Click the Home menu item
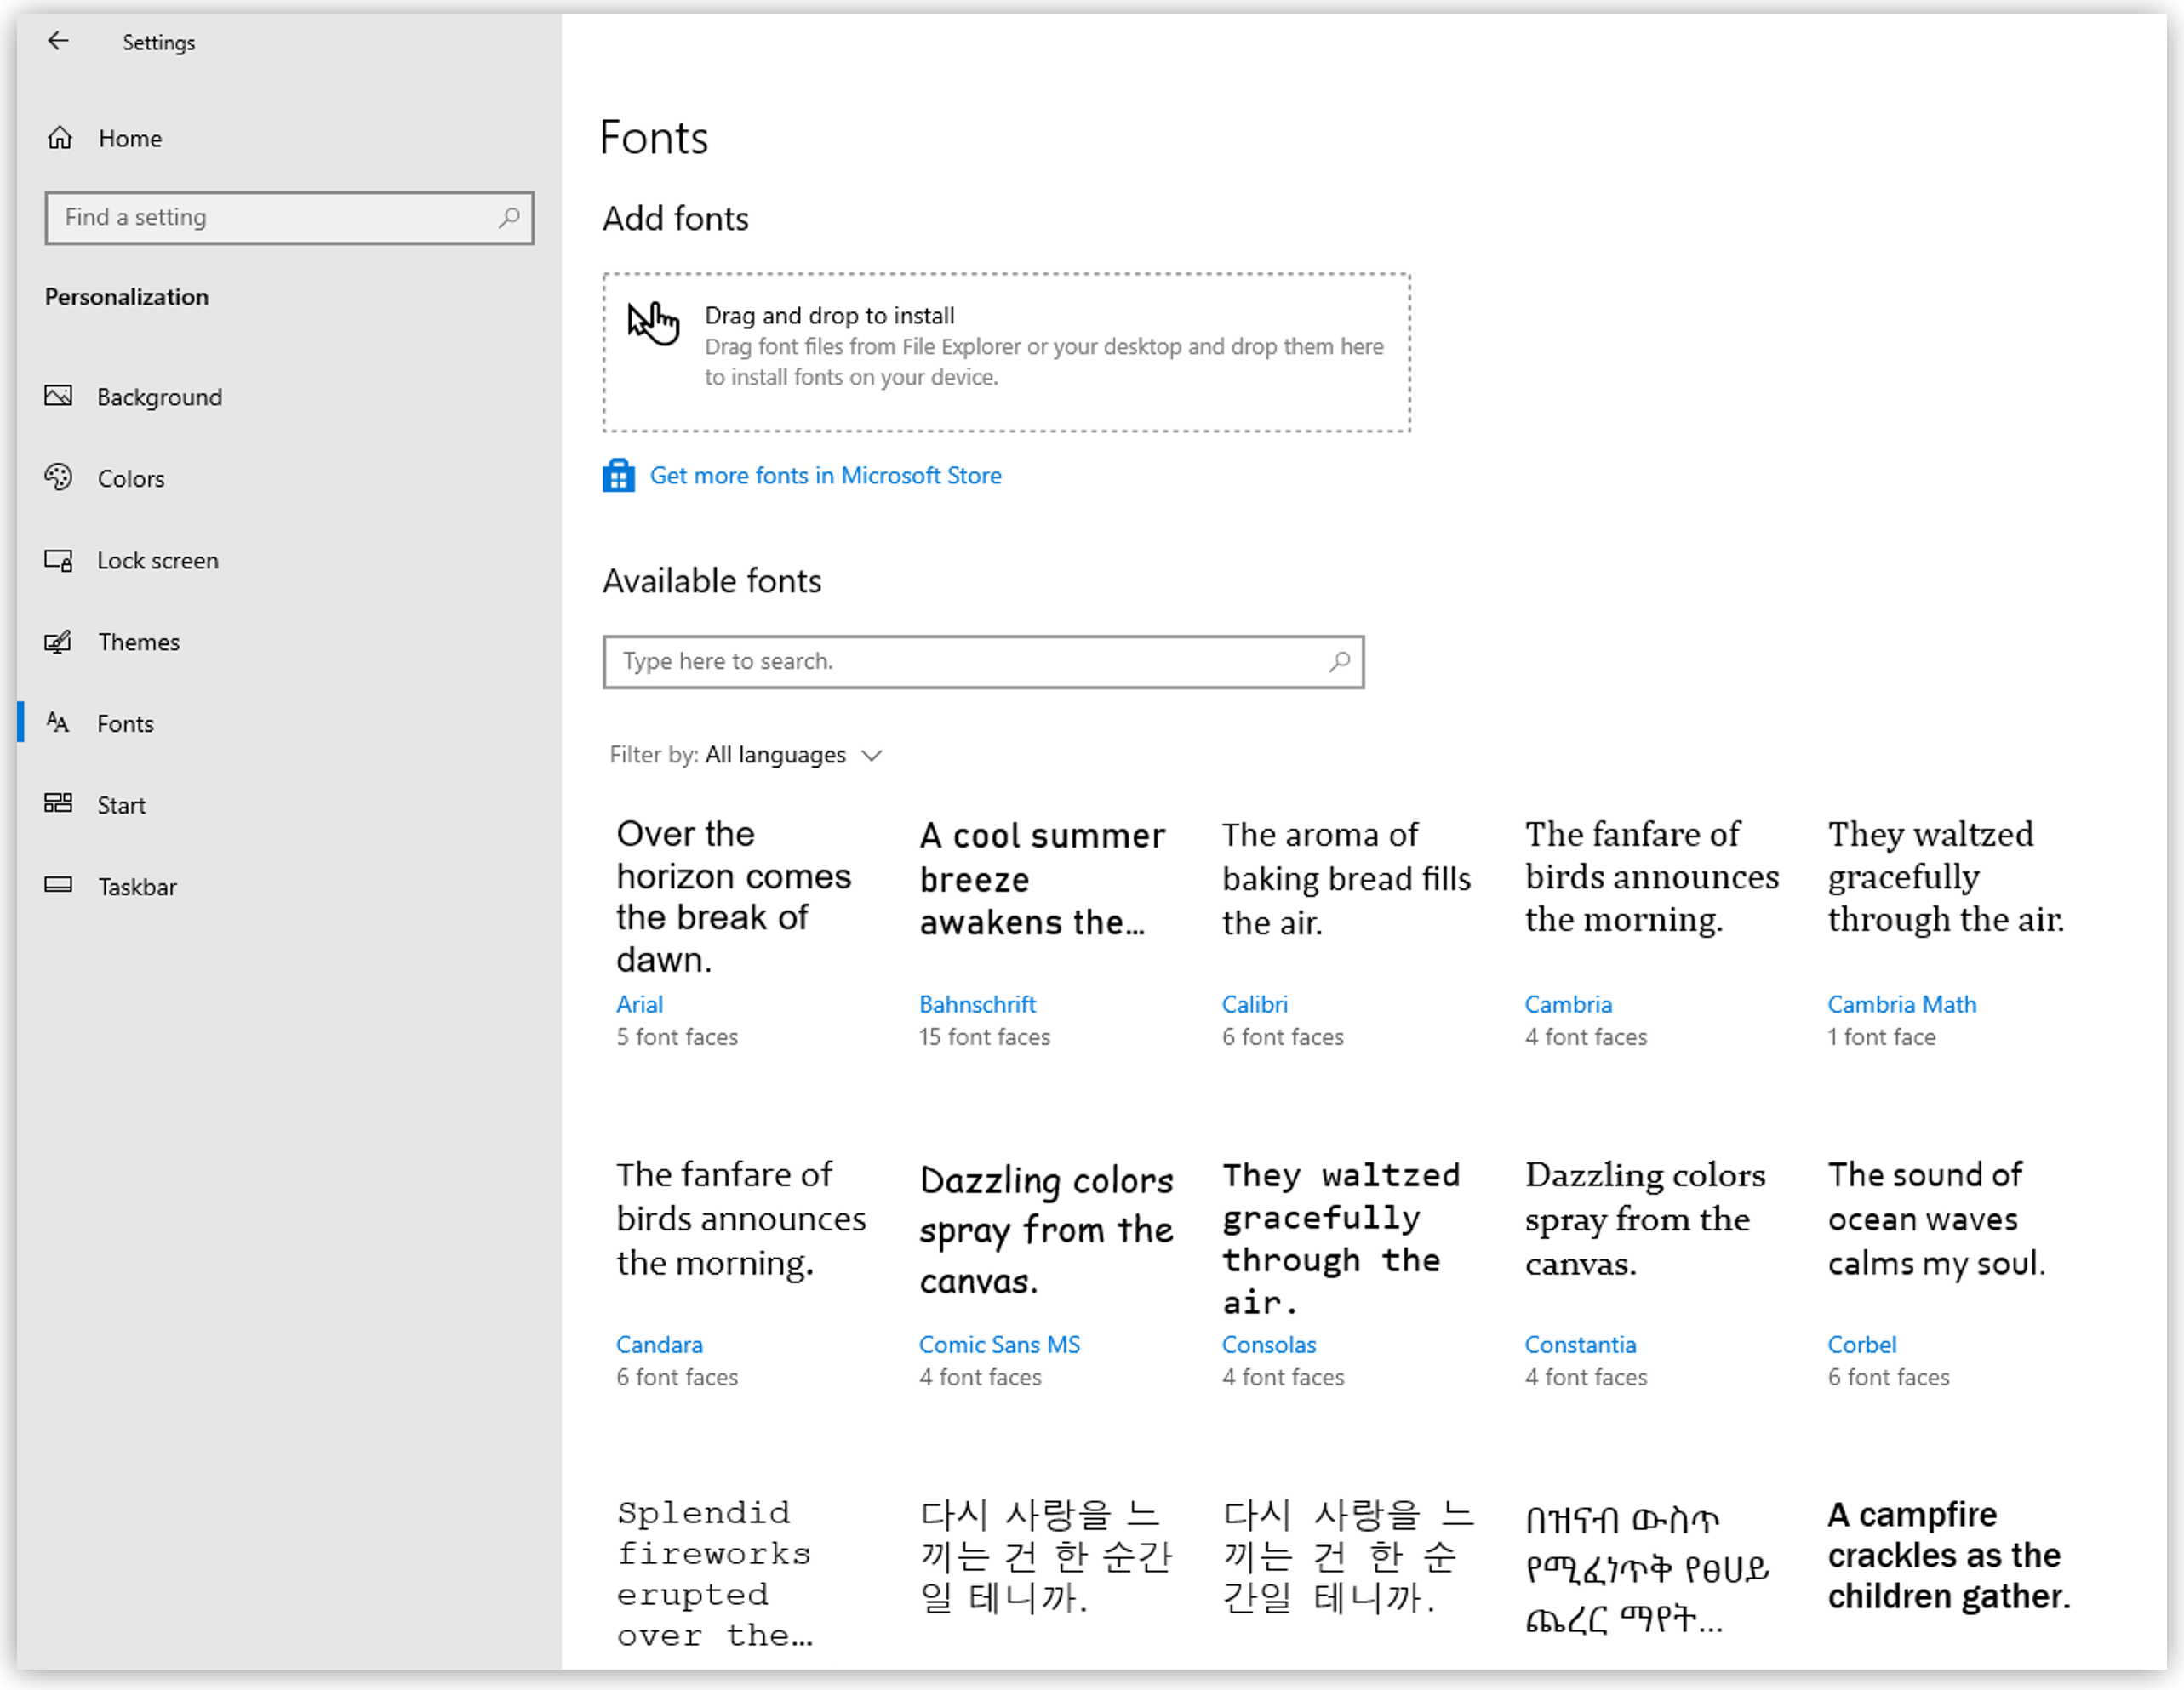The image size is (2184, 1690). pyautogui.click(x=133, y=136)
